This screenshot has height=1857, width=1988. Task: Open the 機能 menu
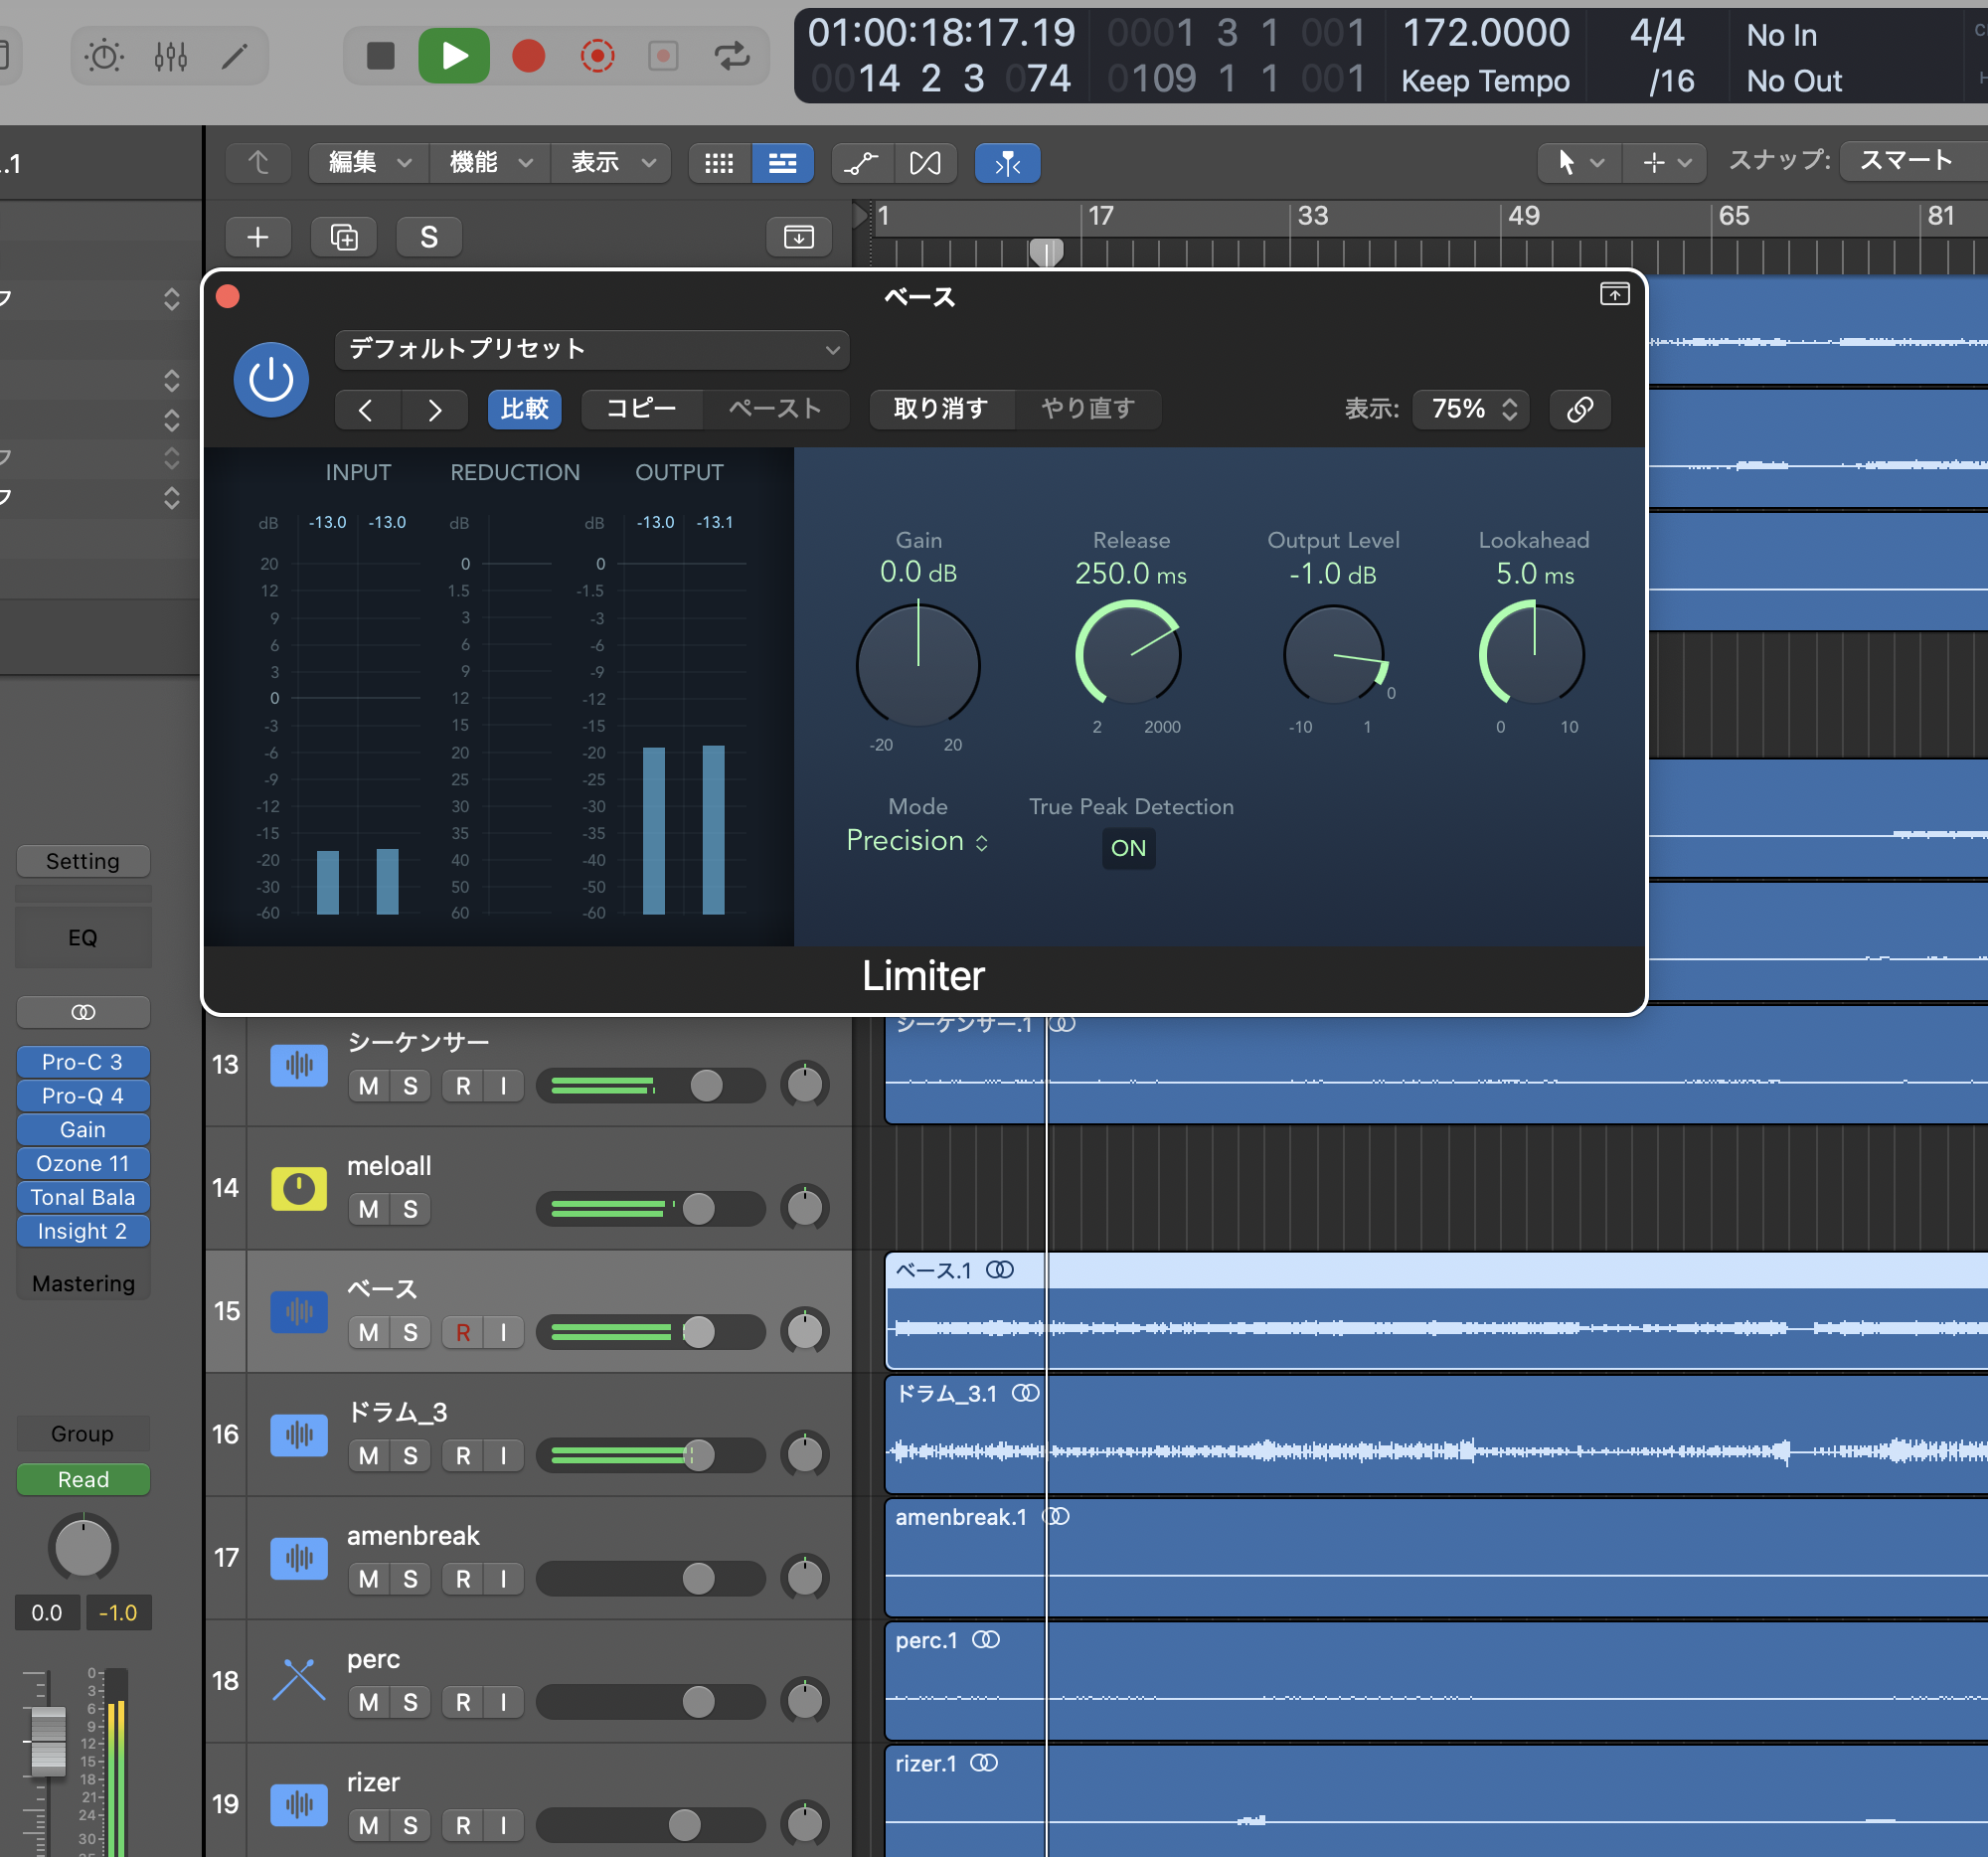pos(491,163)
